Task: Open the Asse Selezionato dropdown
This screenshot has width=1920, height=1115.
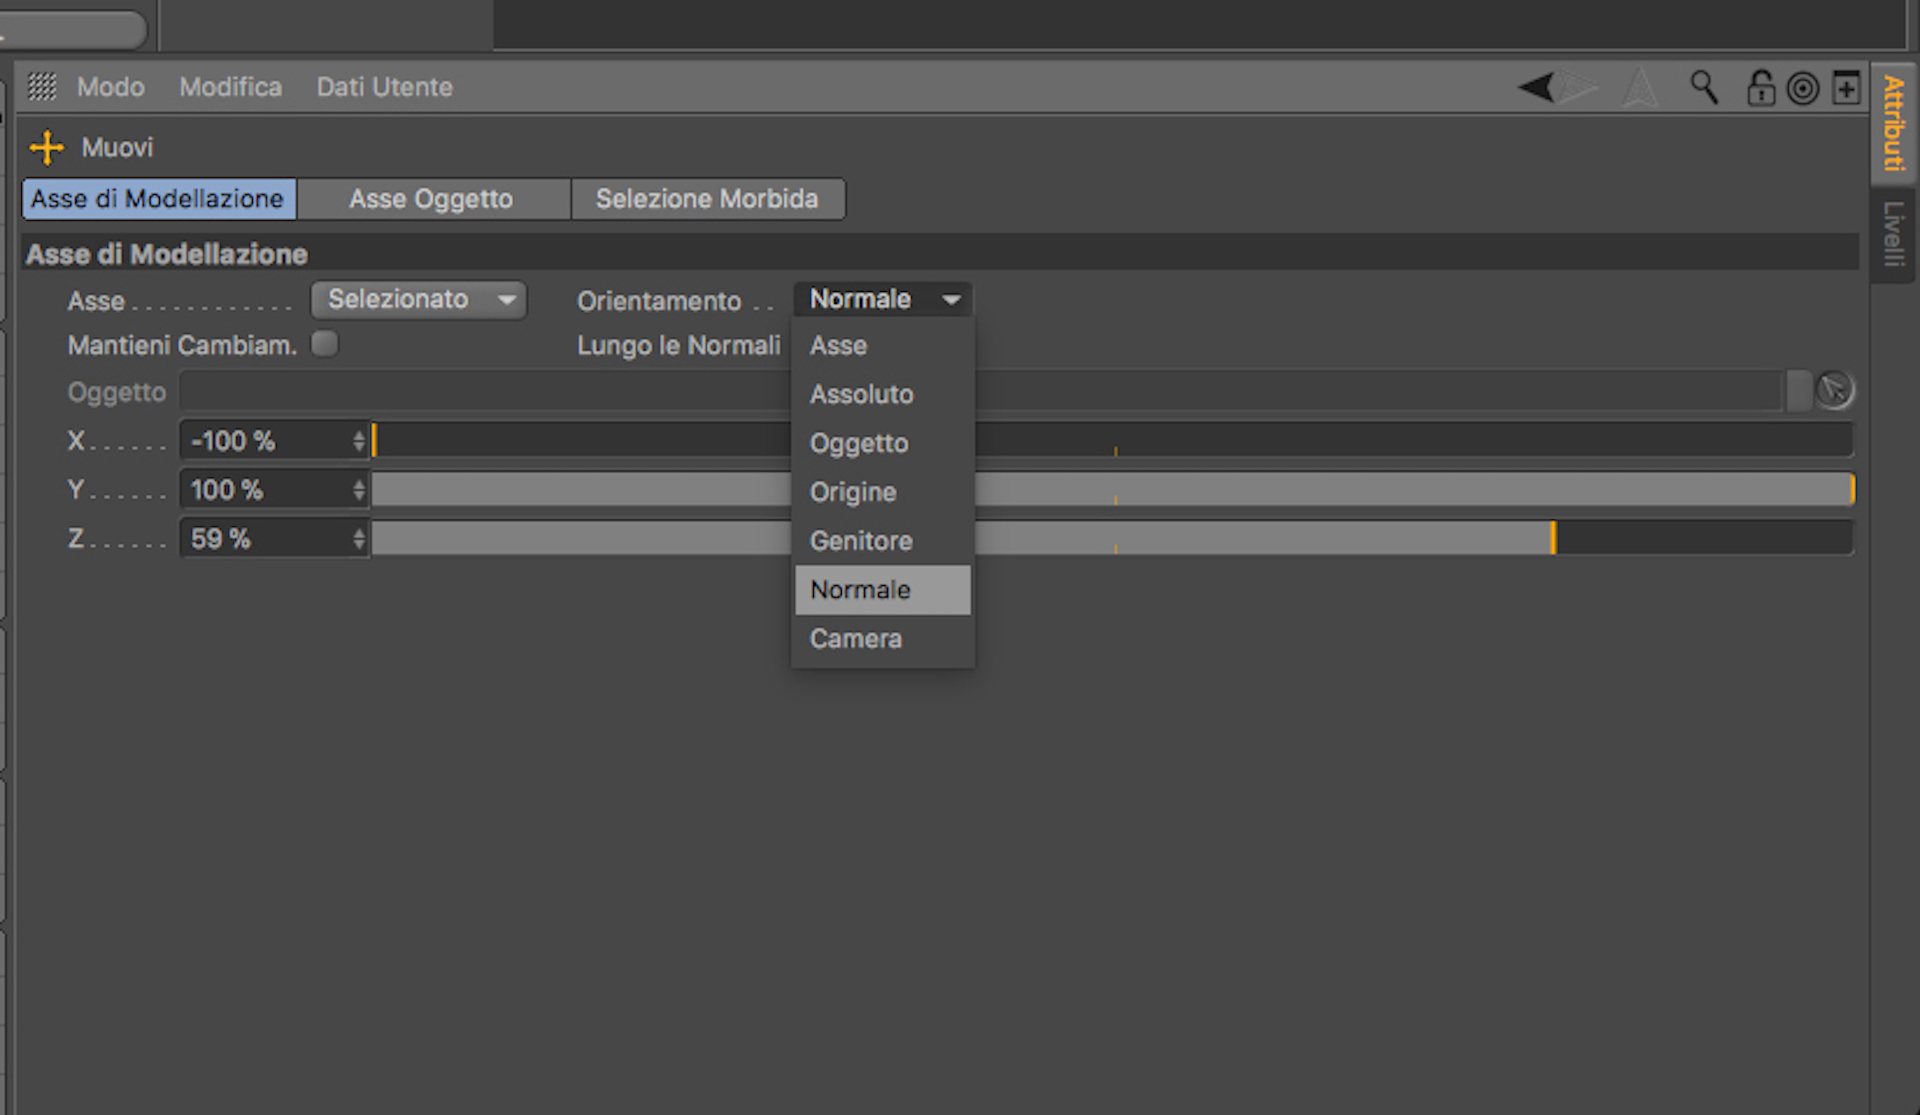Action: coord(418,299)
